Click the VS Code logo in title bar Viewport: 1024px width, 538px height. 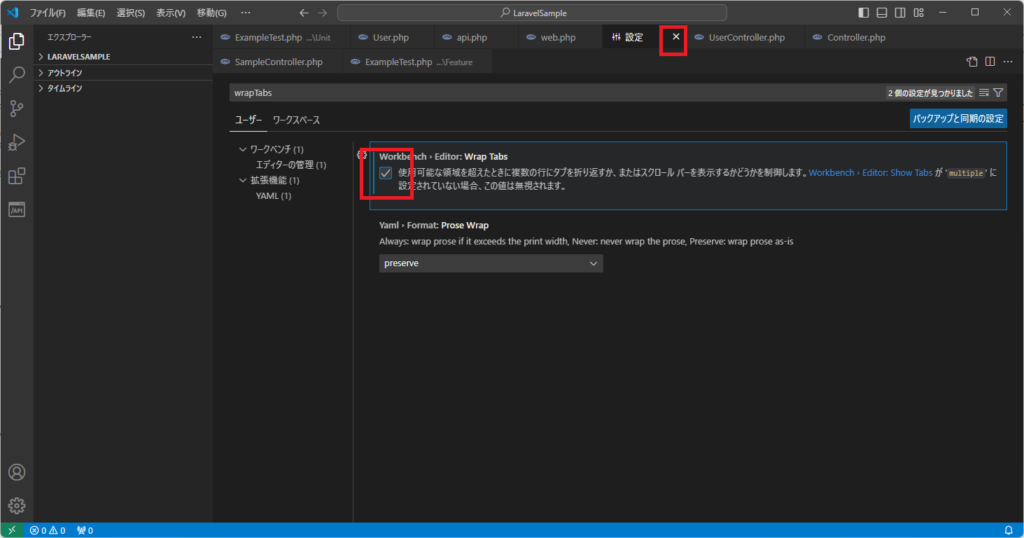click(x=12, y=12)
